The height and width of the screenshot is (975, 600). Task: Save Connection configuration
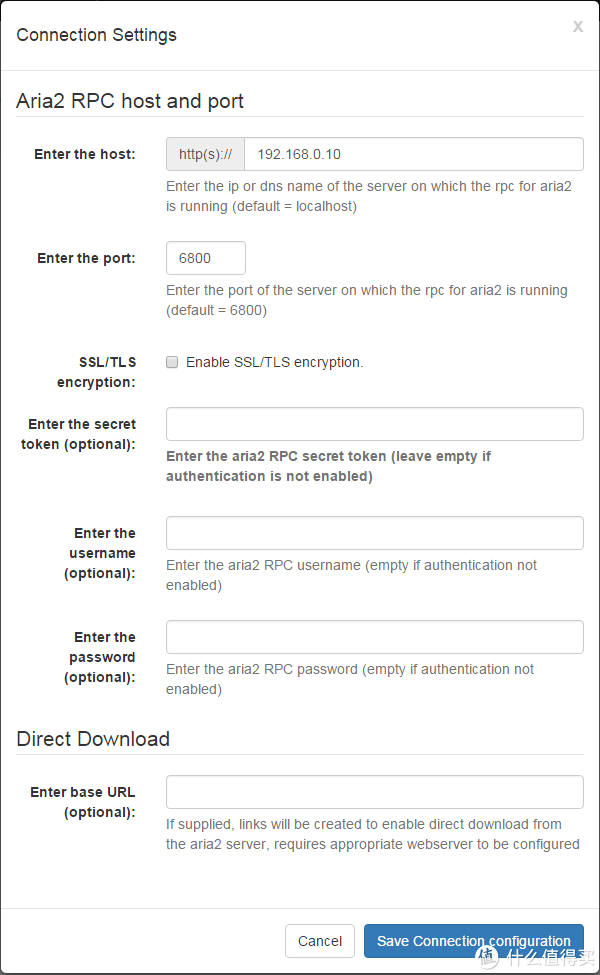pos(473,941)
